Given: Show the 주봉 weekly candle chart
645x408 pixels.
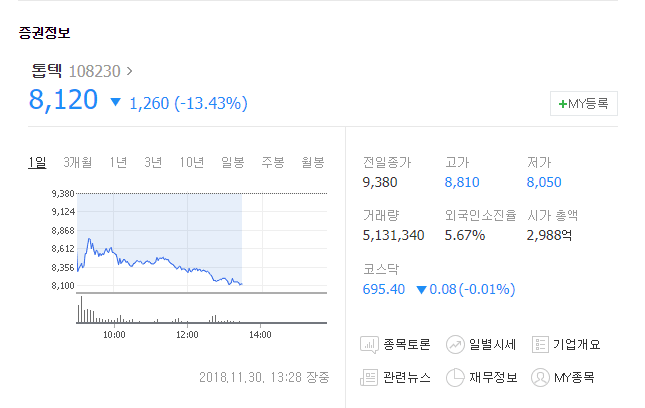Looking at the screenshot, I should point(273,162).
